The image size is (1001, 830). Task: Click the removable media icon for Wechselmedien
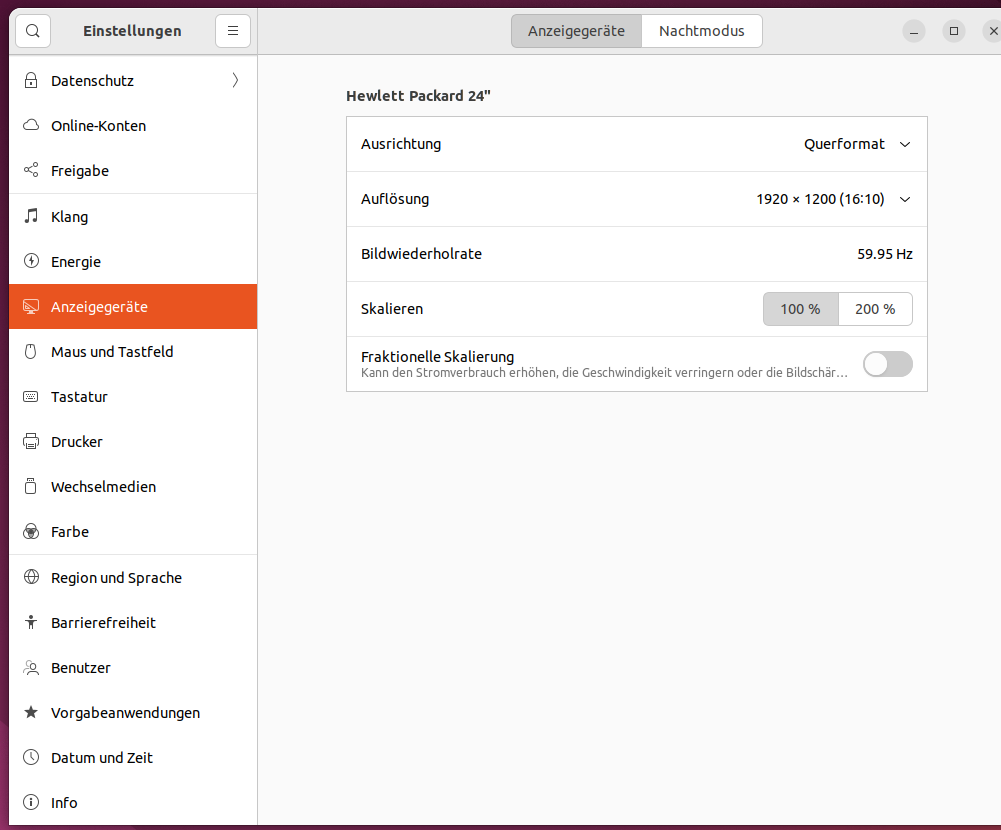[31, 486]
